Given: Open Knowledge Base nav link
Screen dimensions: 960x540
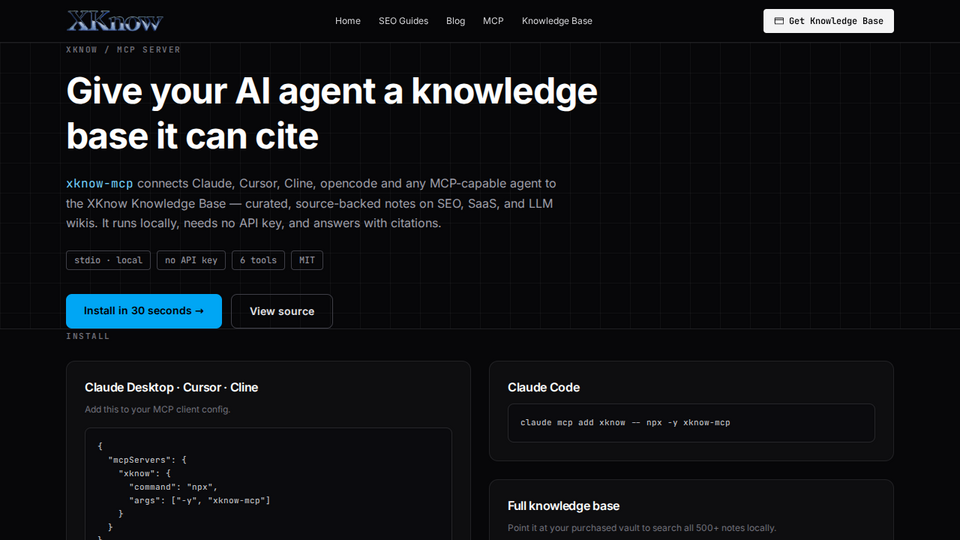Looking at the screenshot, I should (557, 21).
